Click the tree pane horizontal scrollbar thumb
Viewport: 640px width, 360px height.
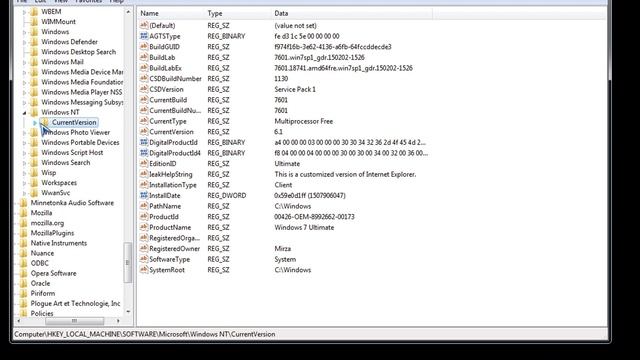tap(74, 321)
